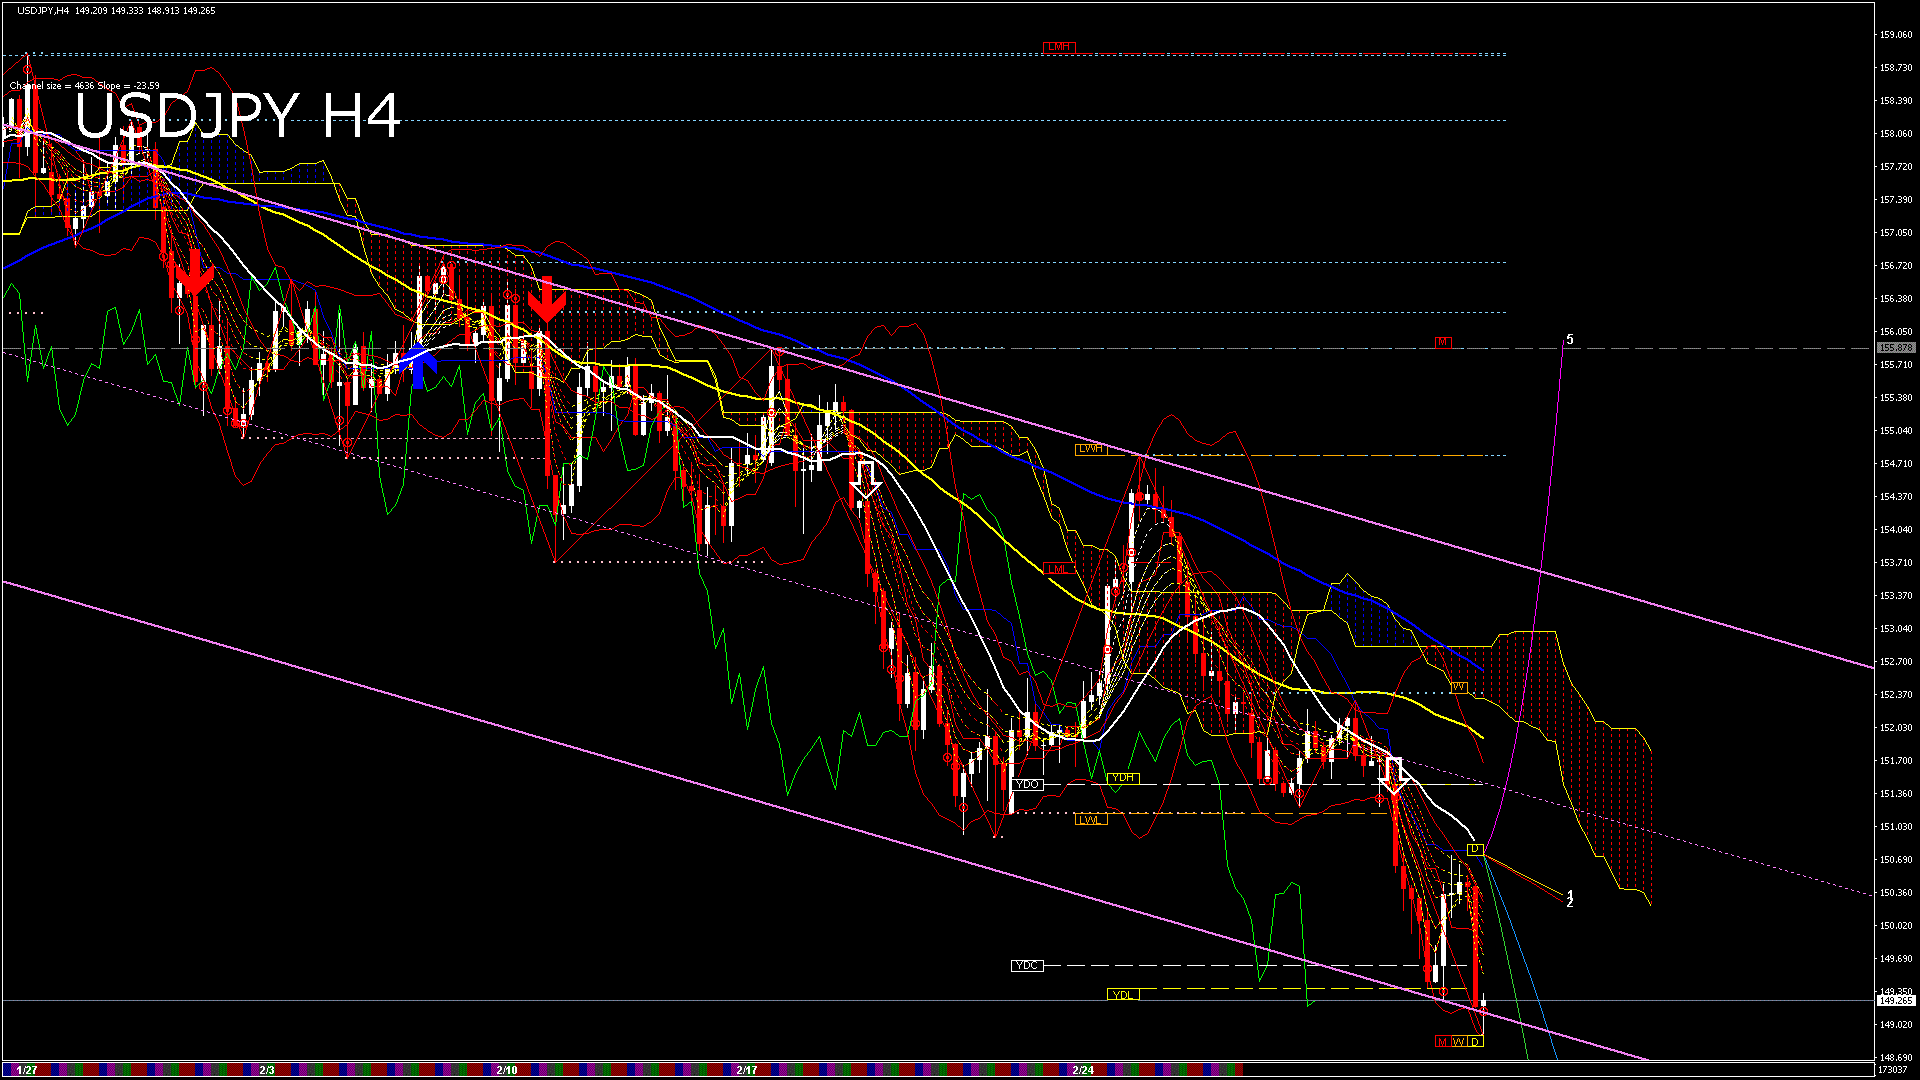The height and width of the screenshot is (1080, 1920).
Task: Click the large USDJPY H4 title
Action: (x=238, y=116)
